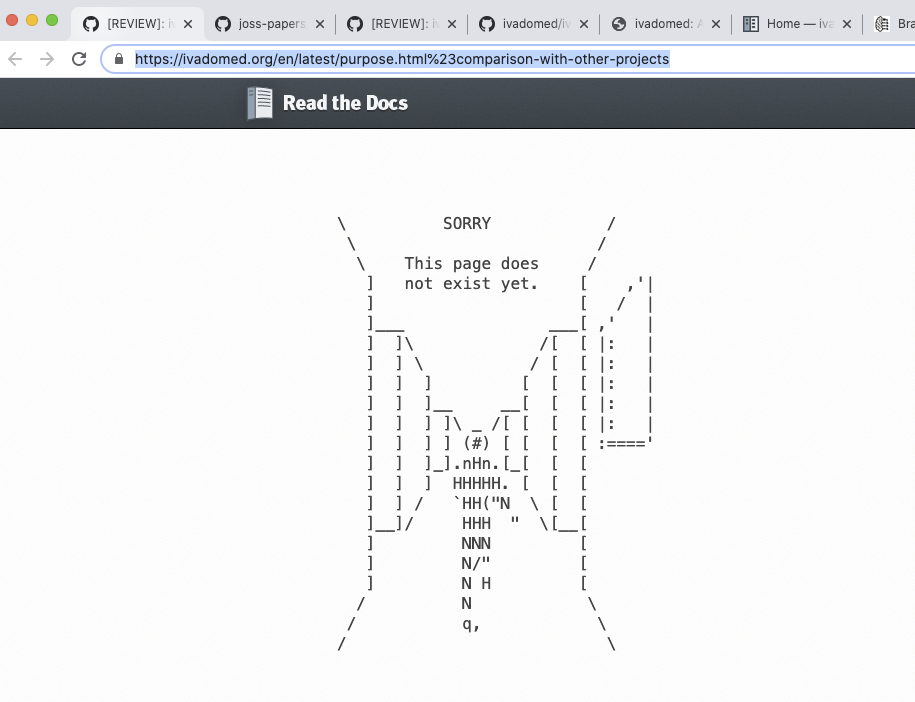This screenshot has height=702, width=915.
Task: Click the red close window button
Action: point(12,20)
